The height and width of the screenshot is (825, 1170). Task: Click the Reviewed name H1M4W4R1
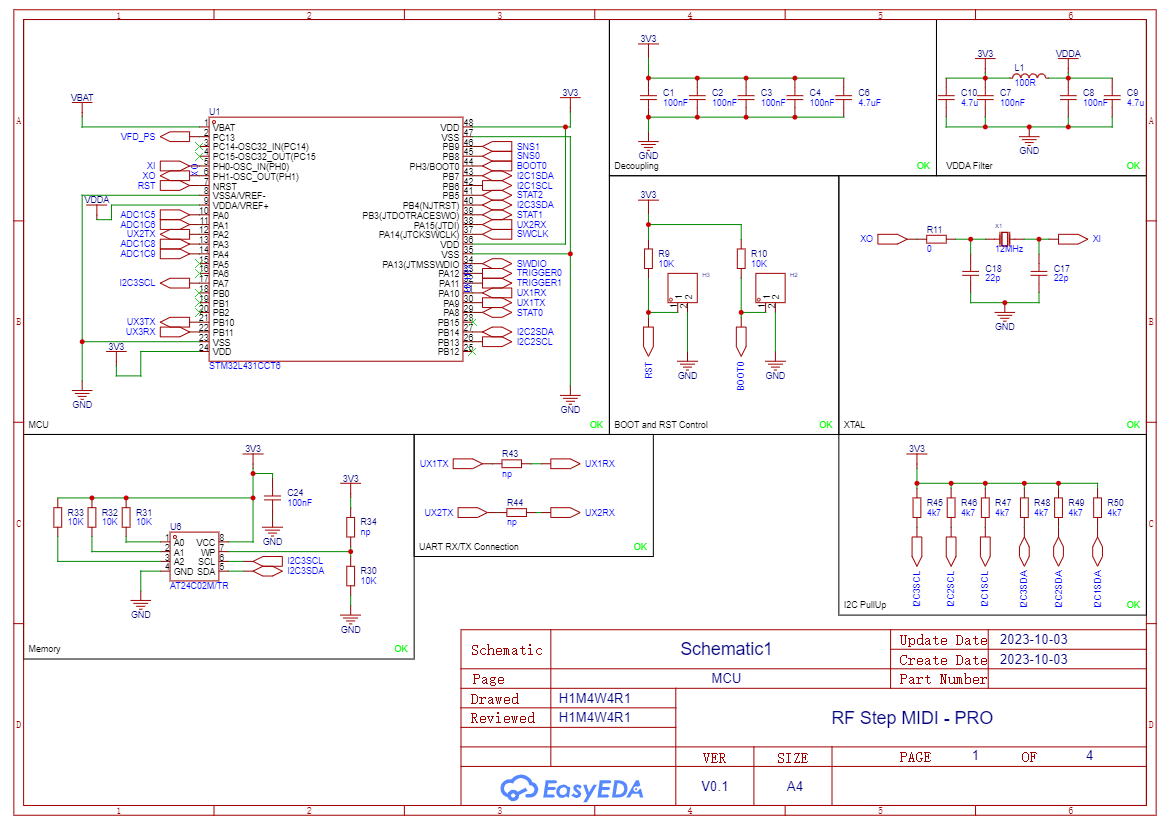click(595, 718)
